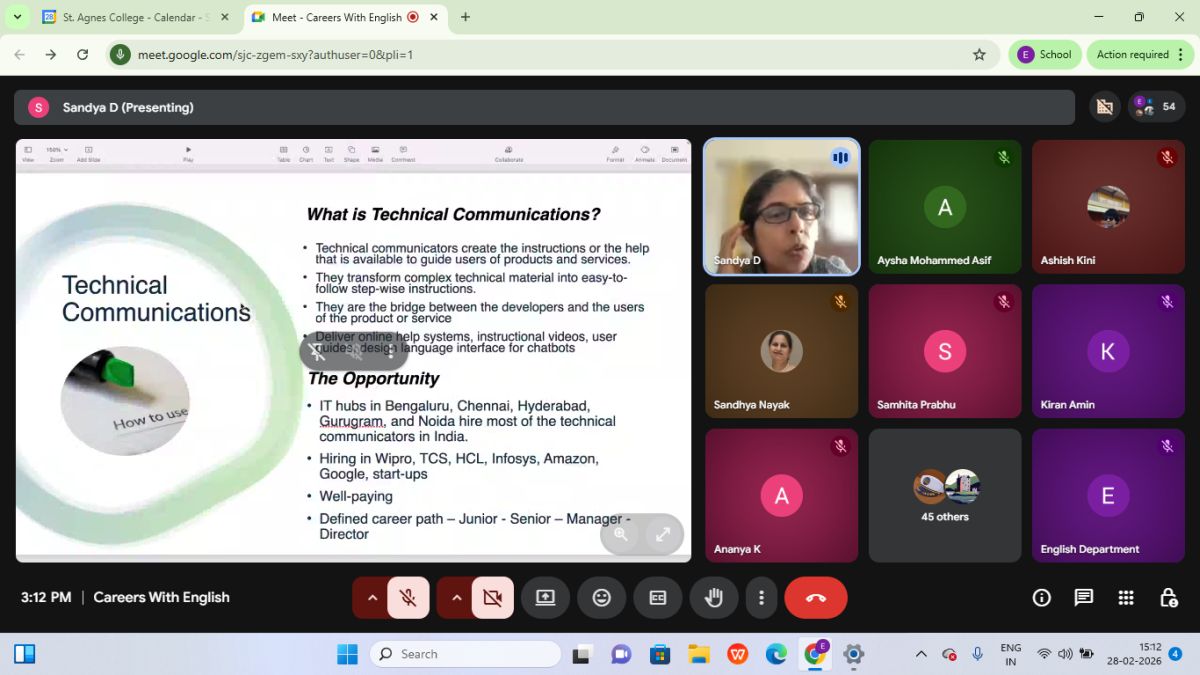Show all 54 participants
This screenshot has width=1200, height=675.
click(x=1157, y=107)
